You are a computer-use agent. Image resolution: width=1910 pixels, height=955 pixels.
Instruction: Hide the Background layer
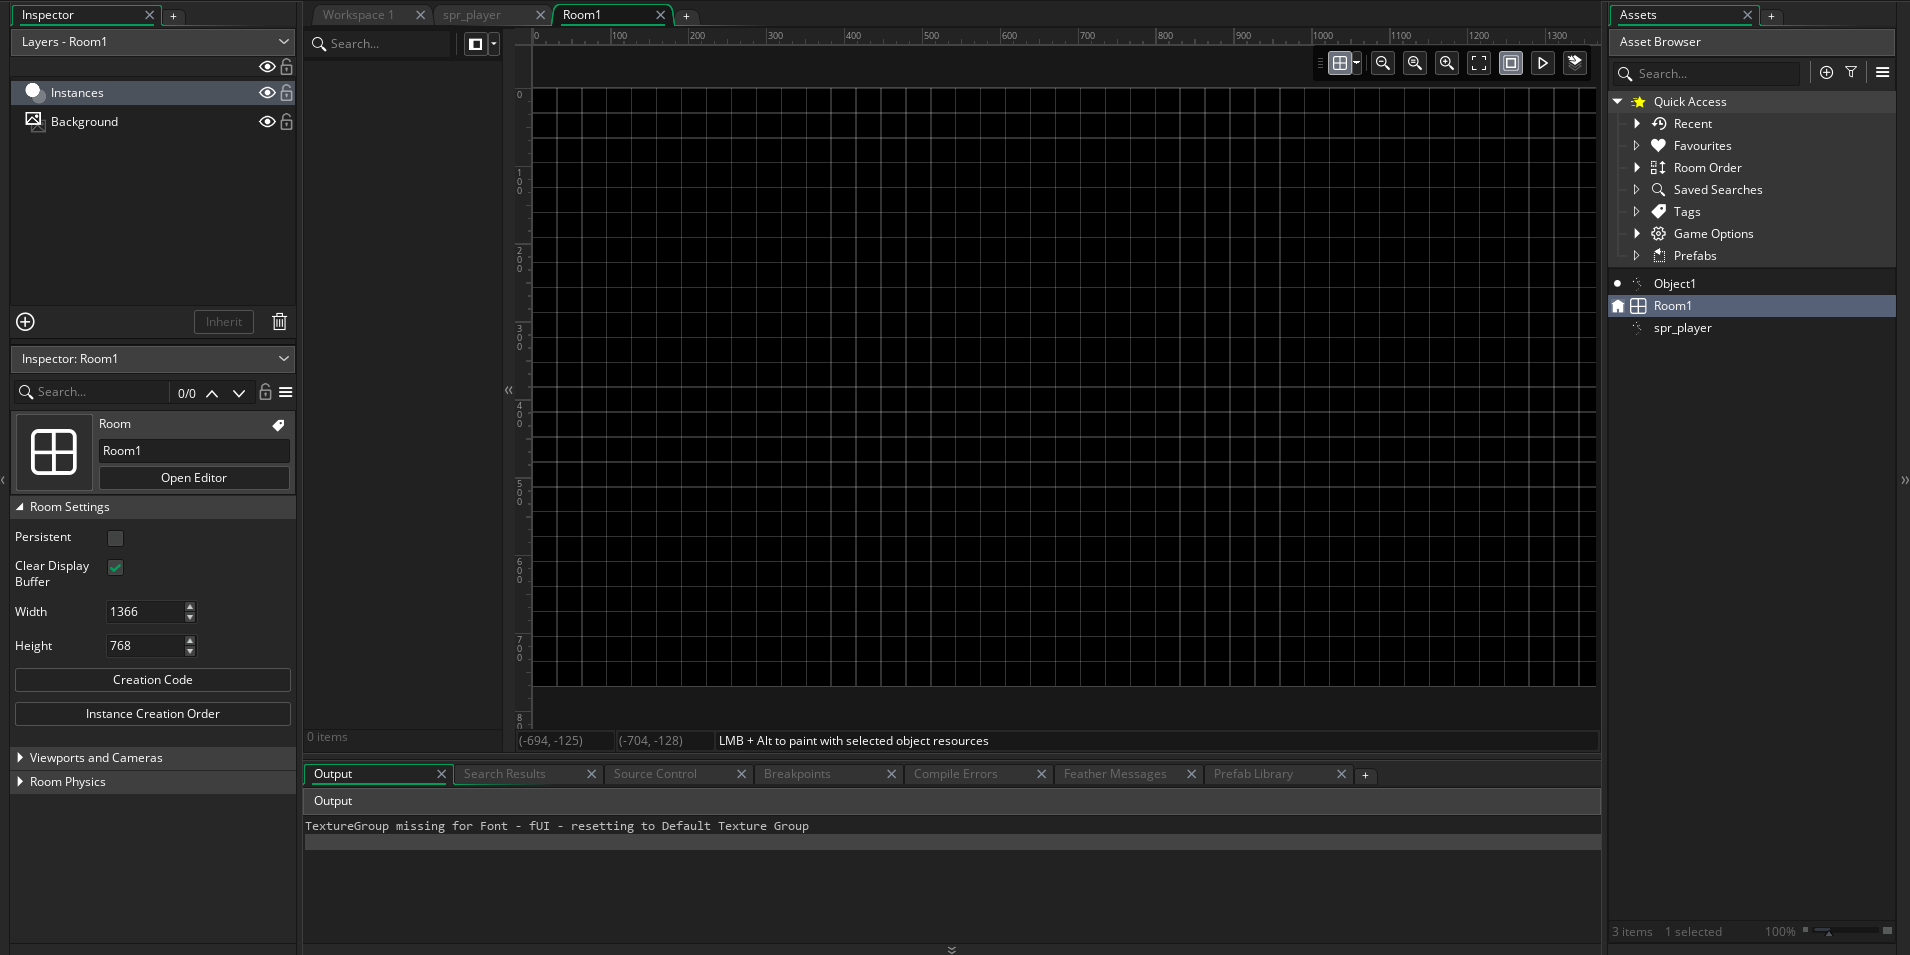pos(267,122)
